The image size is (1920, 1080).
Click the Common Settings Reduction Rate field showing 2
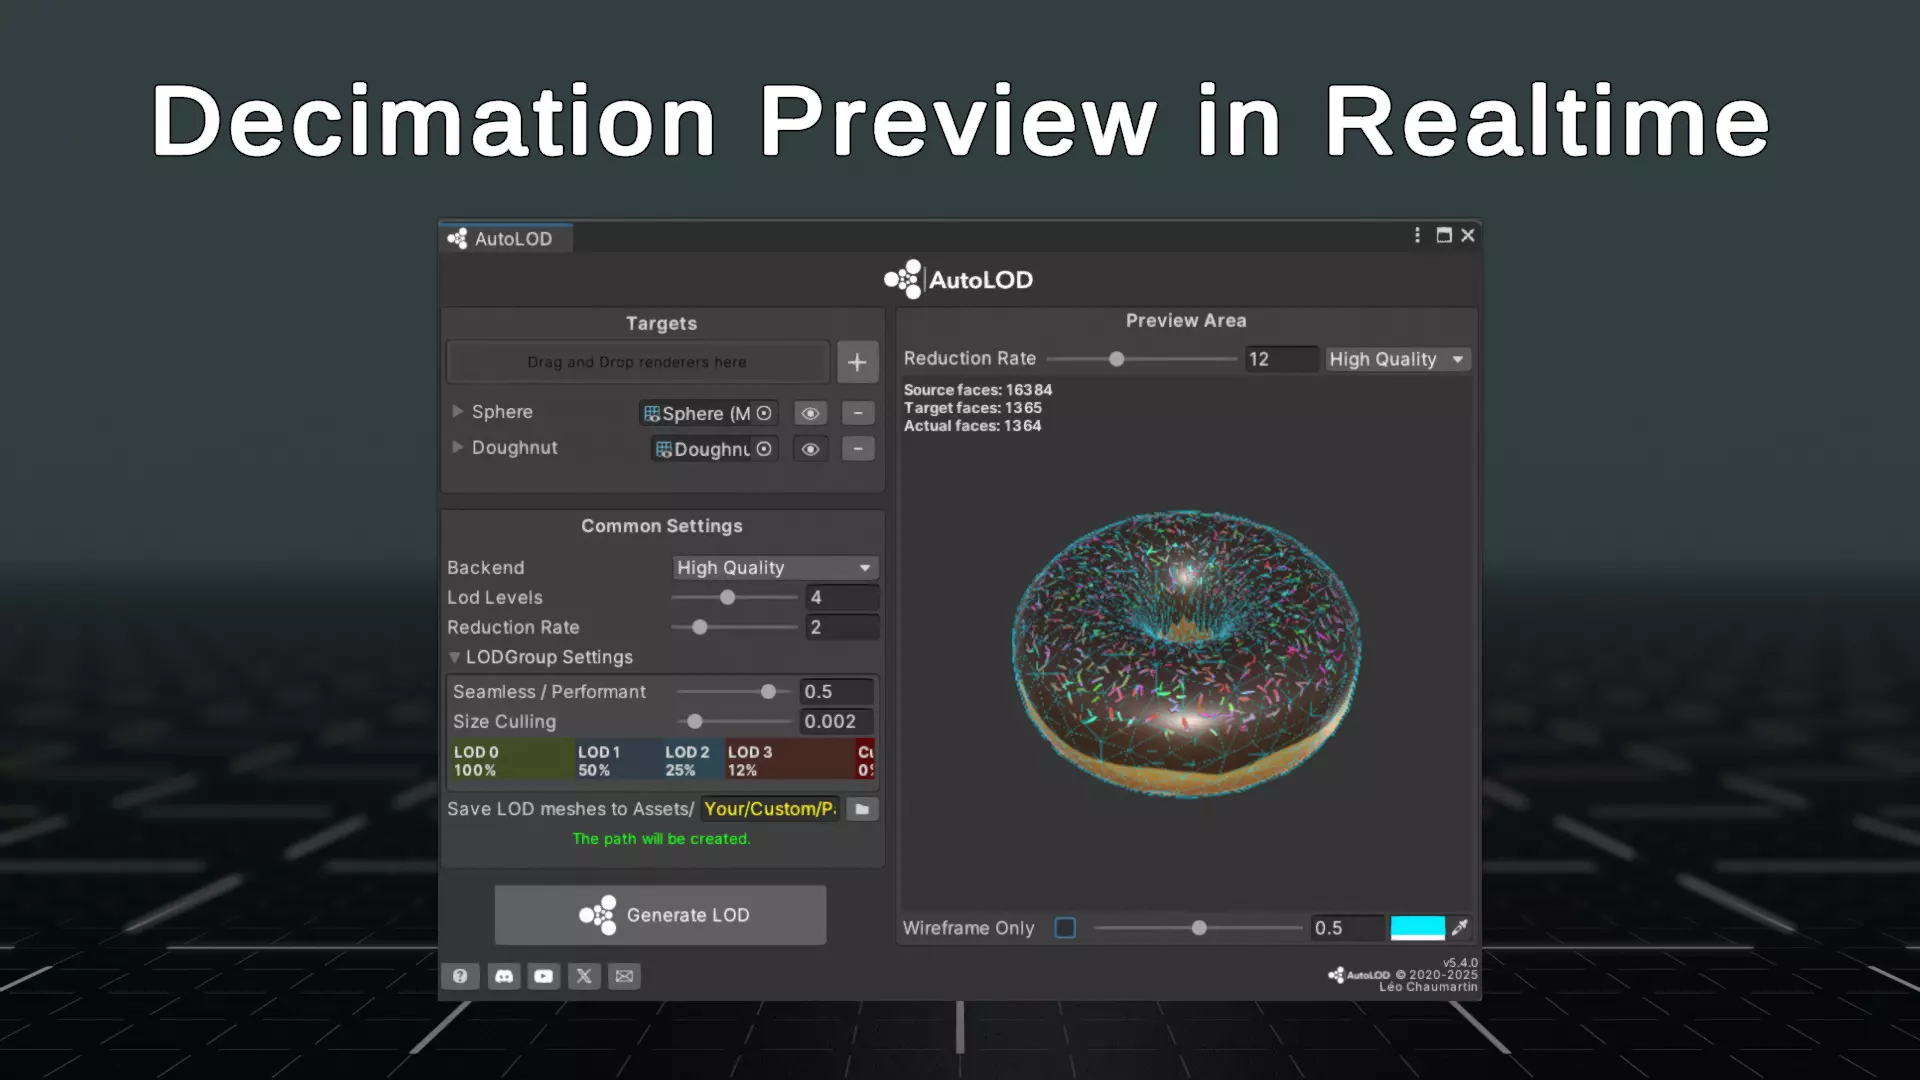point(842,627)
